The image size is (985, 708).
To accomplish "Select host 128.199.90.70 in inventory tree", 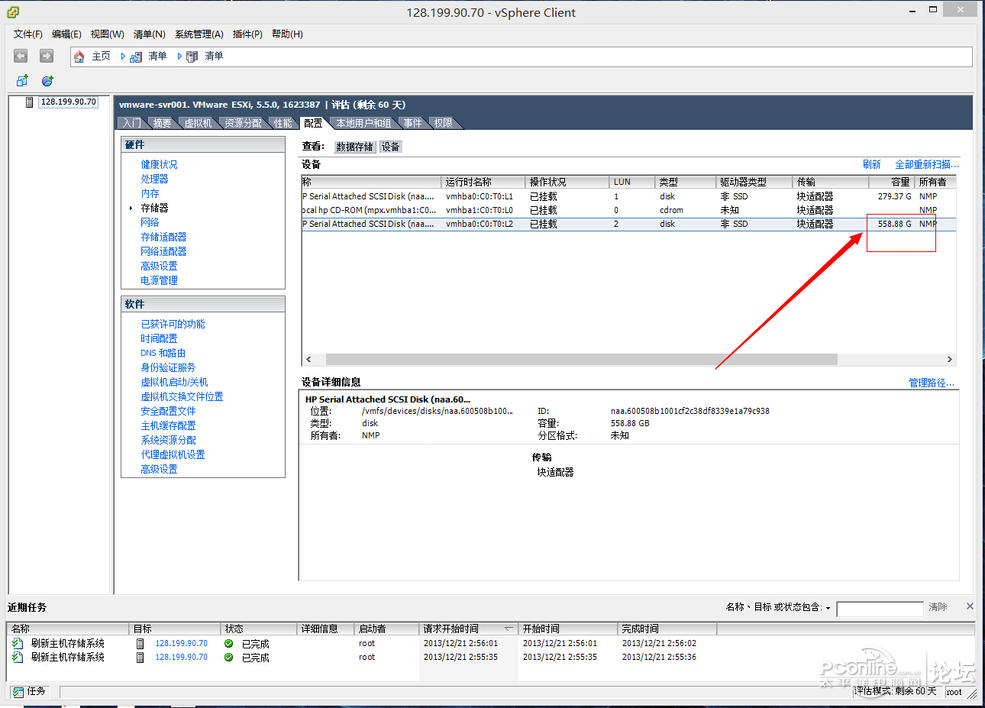I will (x=68, y=102).
